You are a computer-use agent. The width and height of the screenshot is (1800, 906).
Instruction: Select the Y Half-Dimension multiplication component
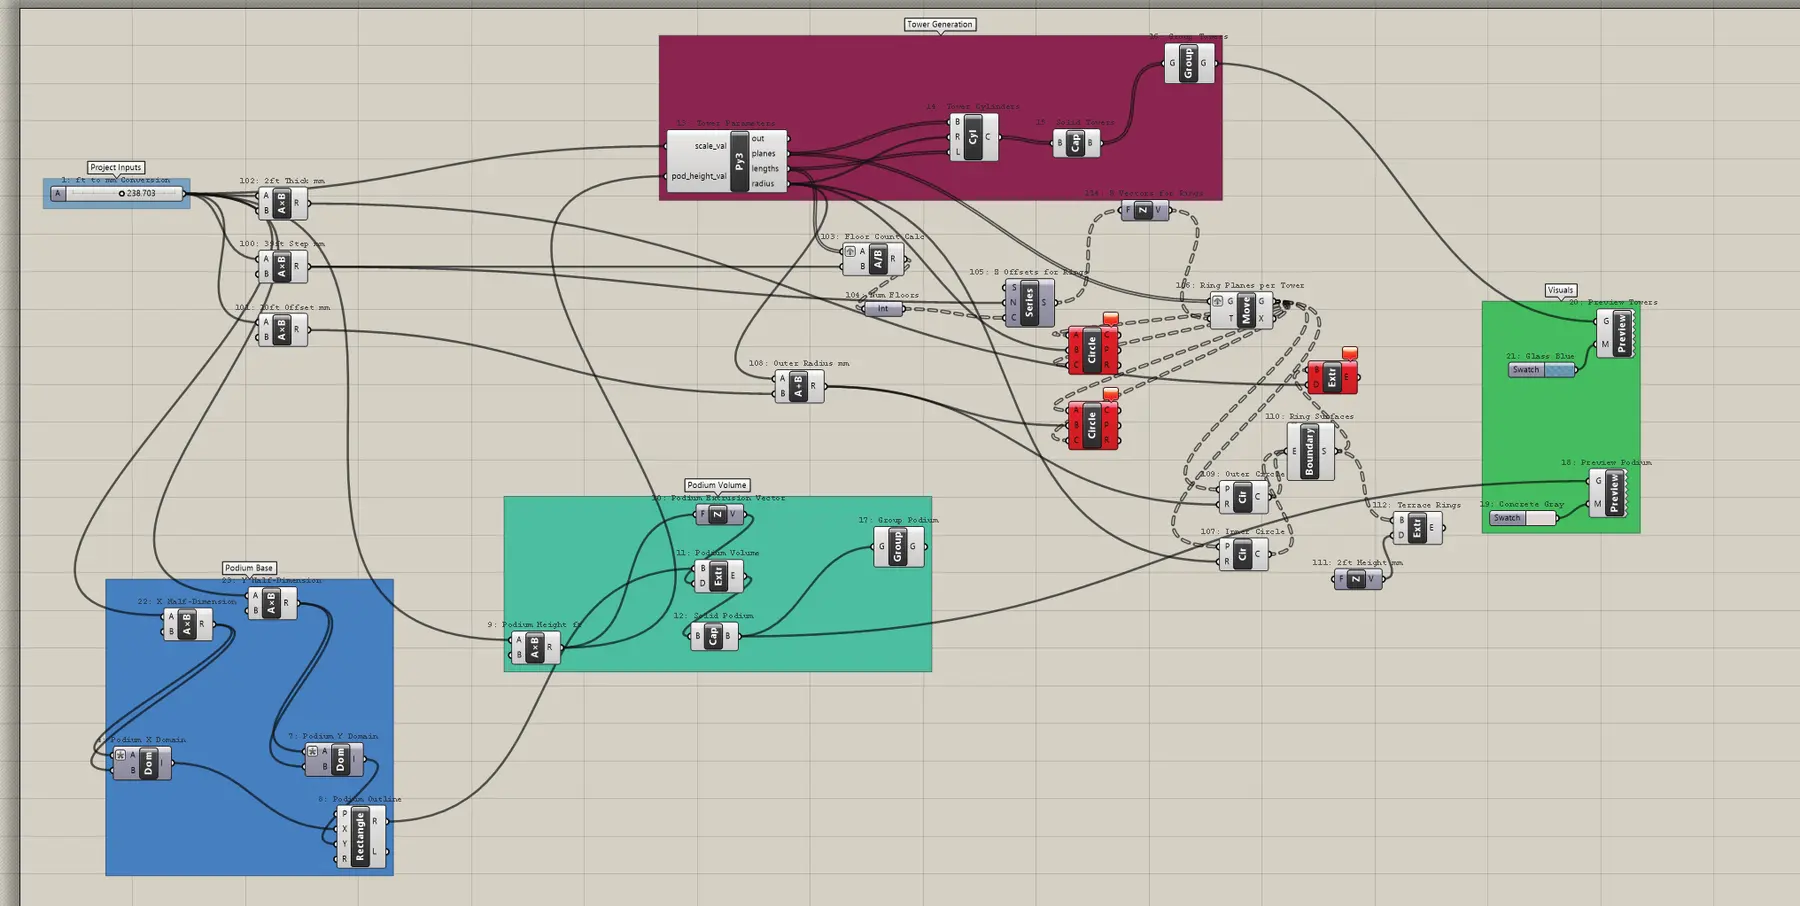pyautogui.click(x=272, y=603)
